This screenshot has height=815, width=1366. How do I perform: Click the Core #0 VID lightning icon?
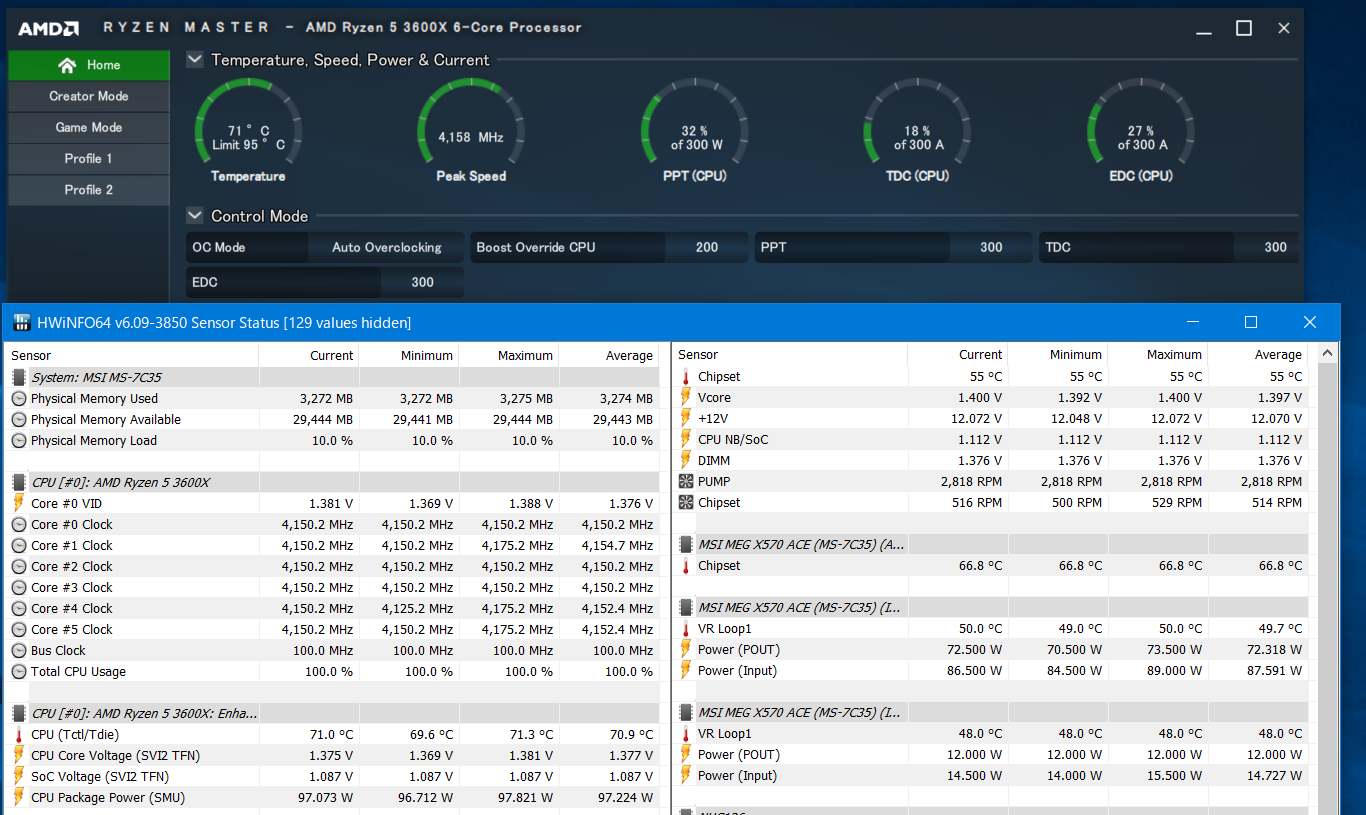[18, 503]
